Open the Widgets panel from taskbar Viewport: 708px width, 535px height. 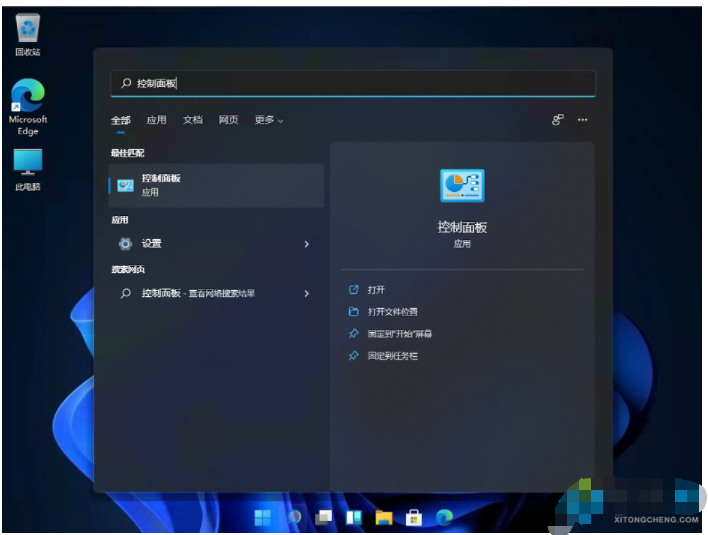[x=353, y=517]
